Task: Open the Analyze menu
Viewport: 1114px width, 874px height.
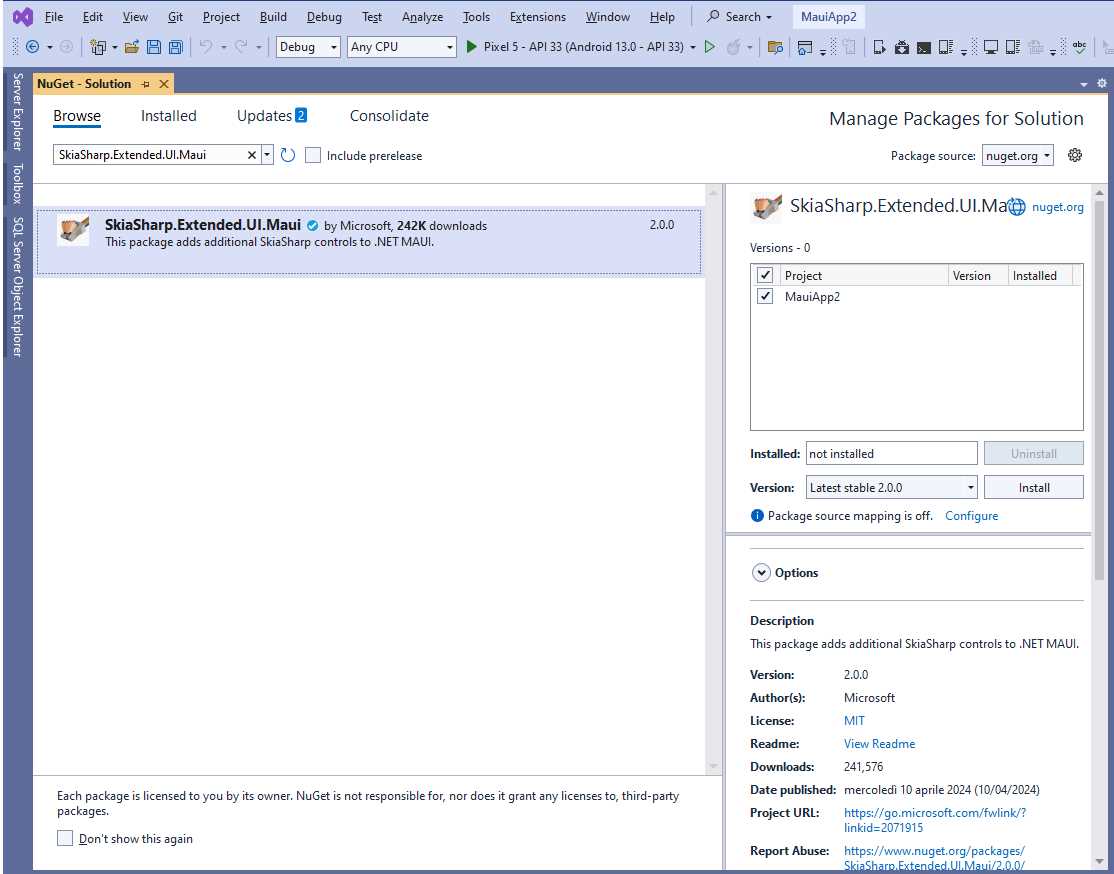Action: pyautogui.click(x=422, y=16)
